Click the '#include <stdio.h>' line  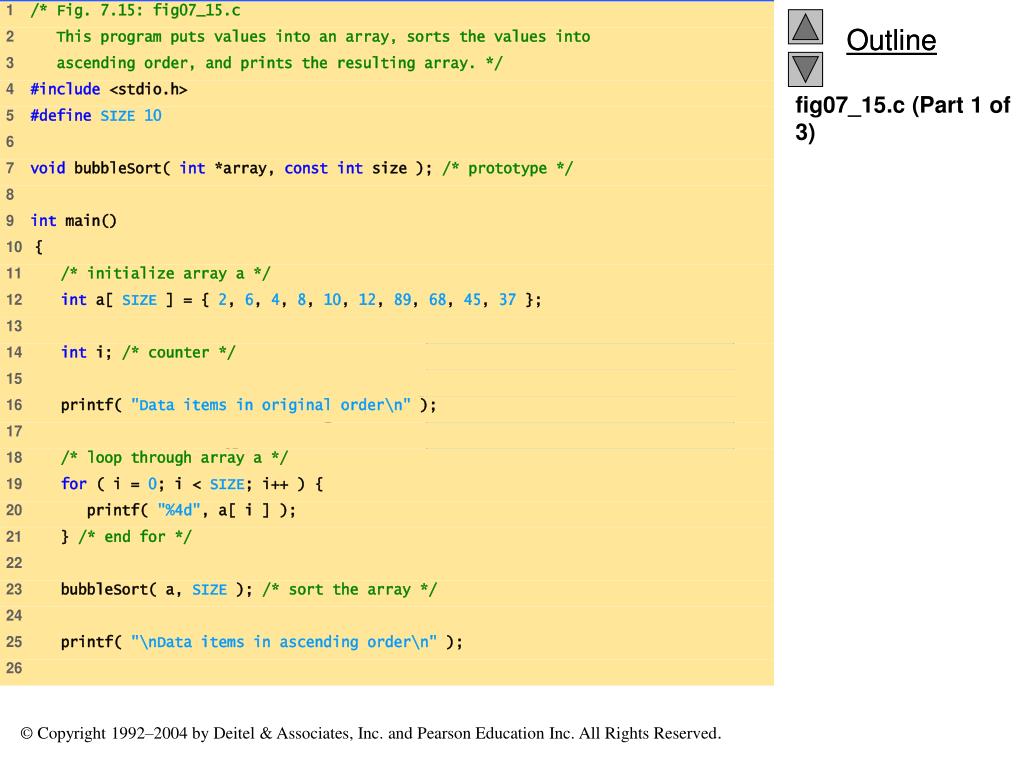pyautogui.click(x=108, y=89)
